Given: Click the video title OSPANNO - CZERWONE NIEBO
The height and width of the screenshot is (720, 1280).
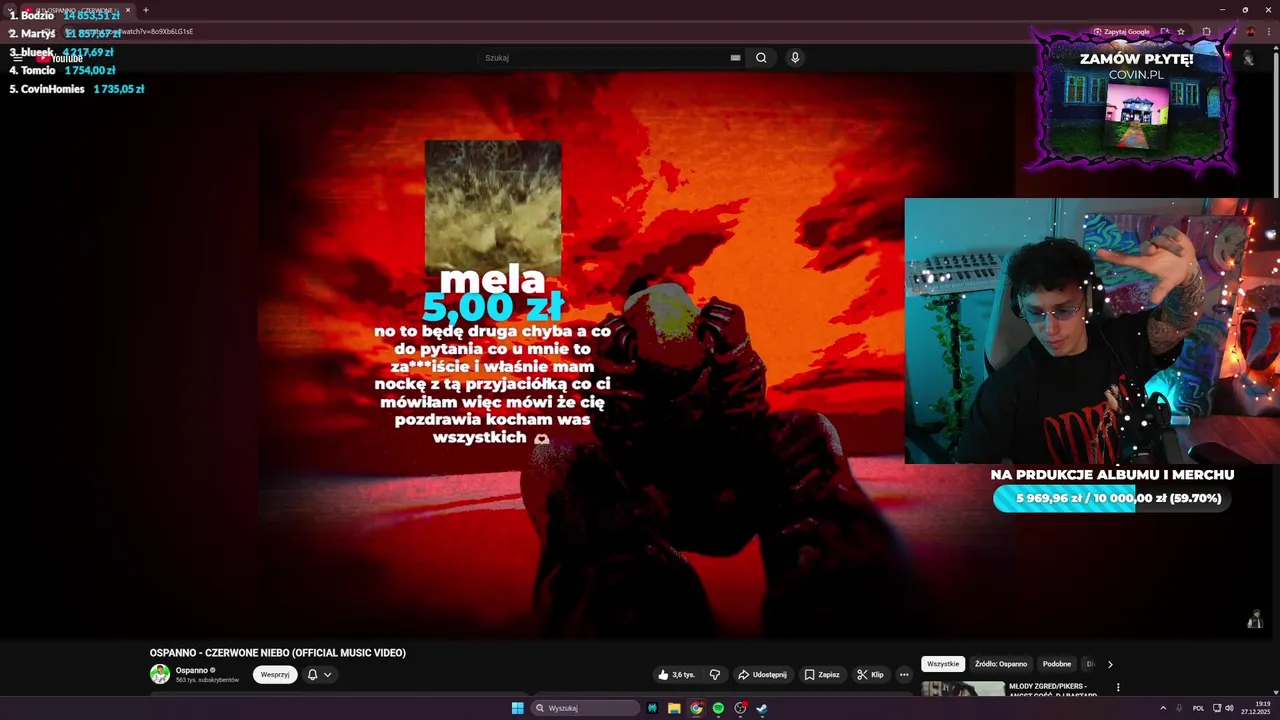Looking at the screenshot, I should tap(278, 653).
